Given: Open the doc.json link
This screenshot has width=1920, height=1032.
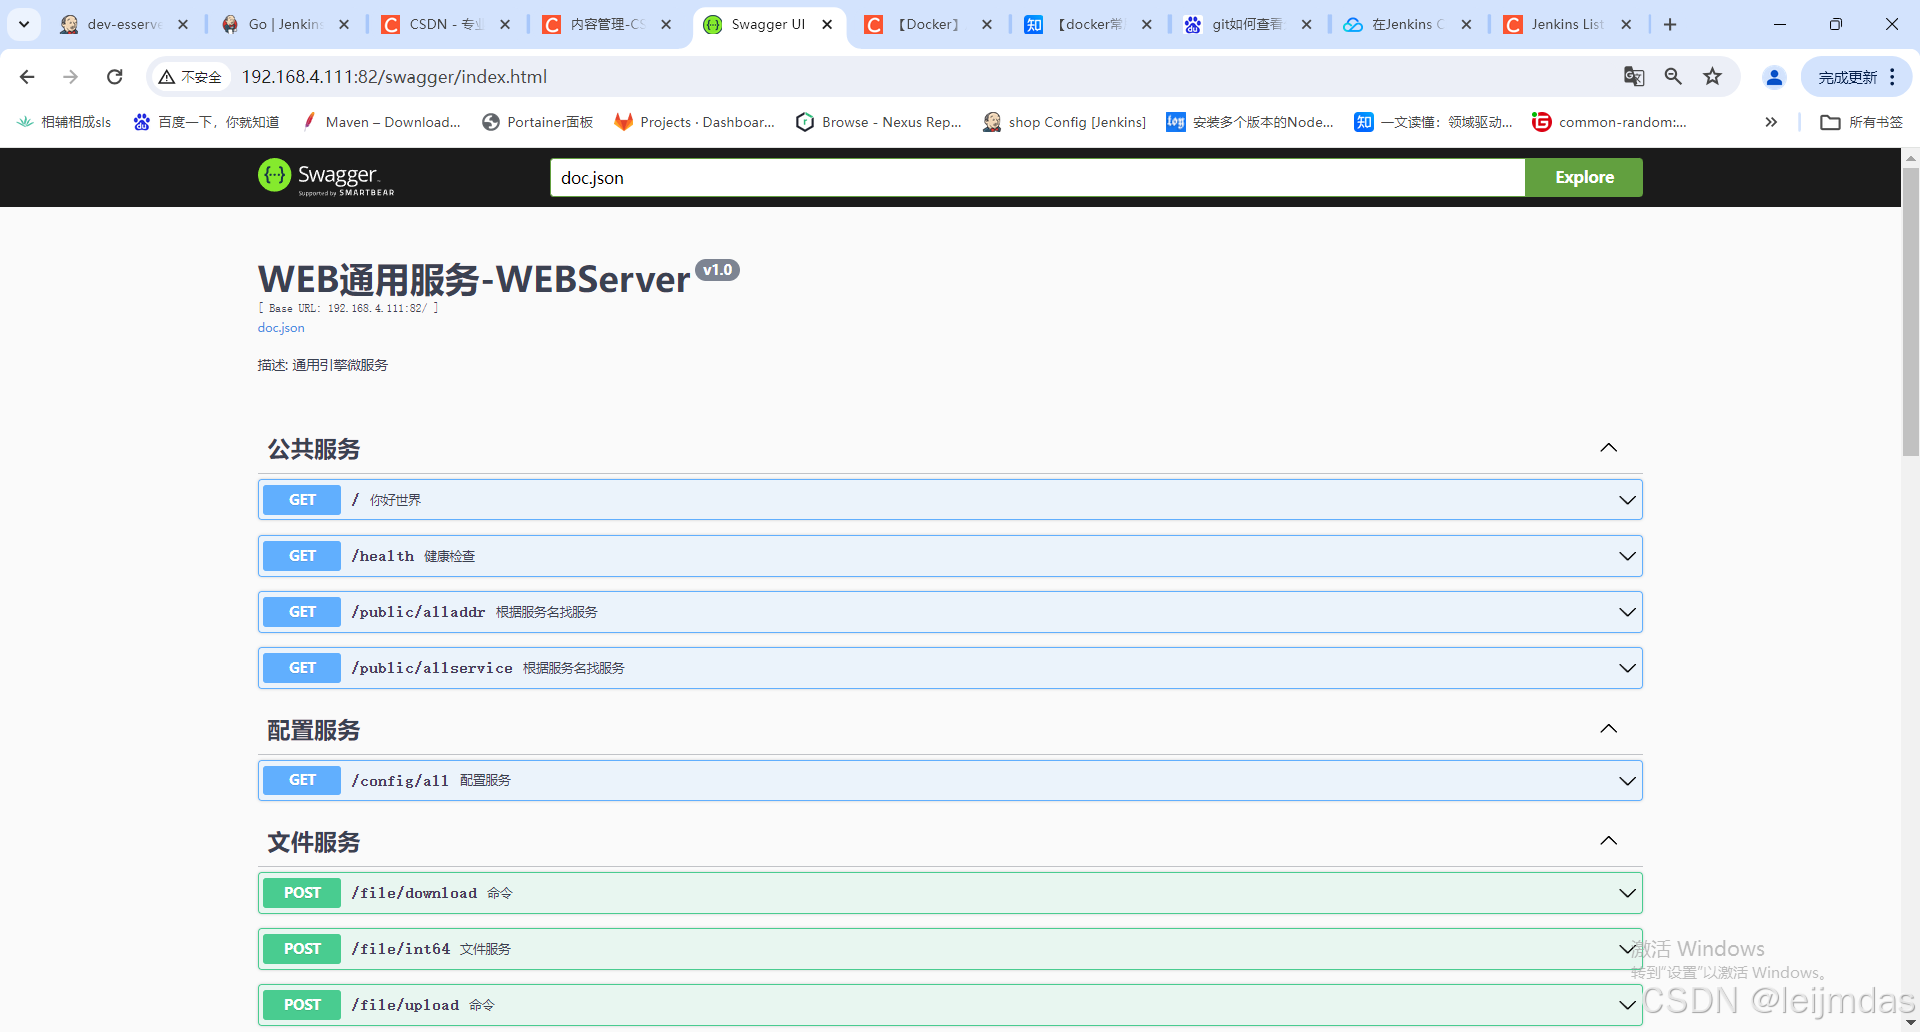Looking at the screenshot, I should pos(281,327).
